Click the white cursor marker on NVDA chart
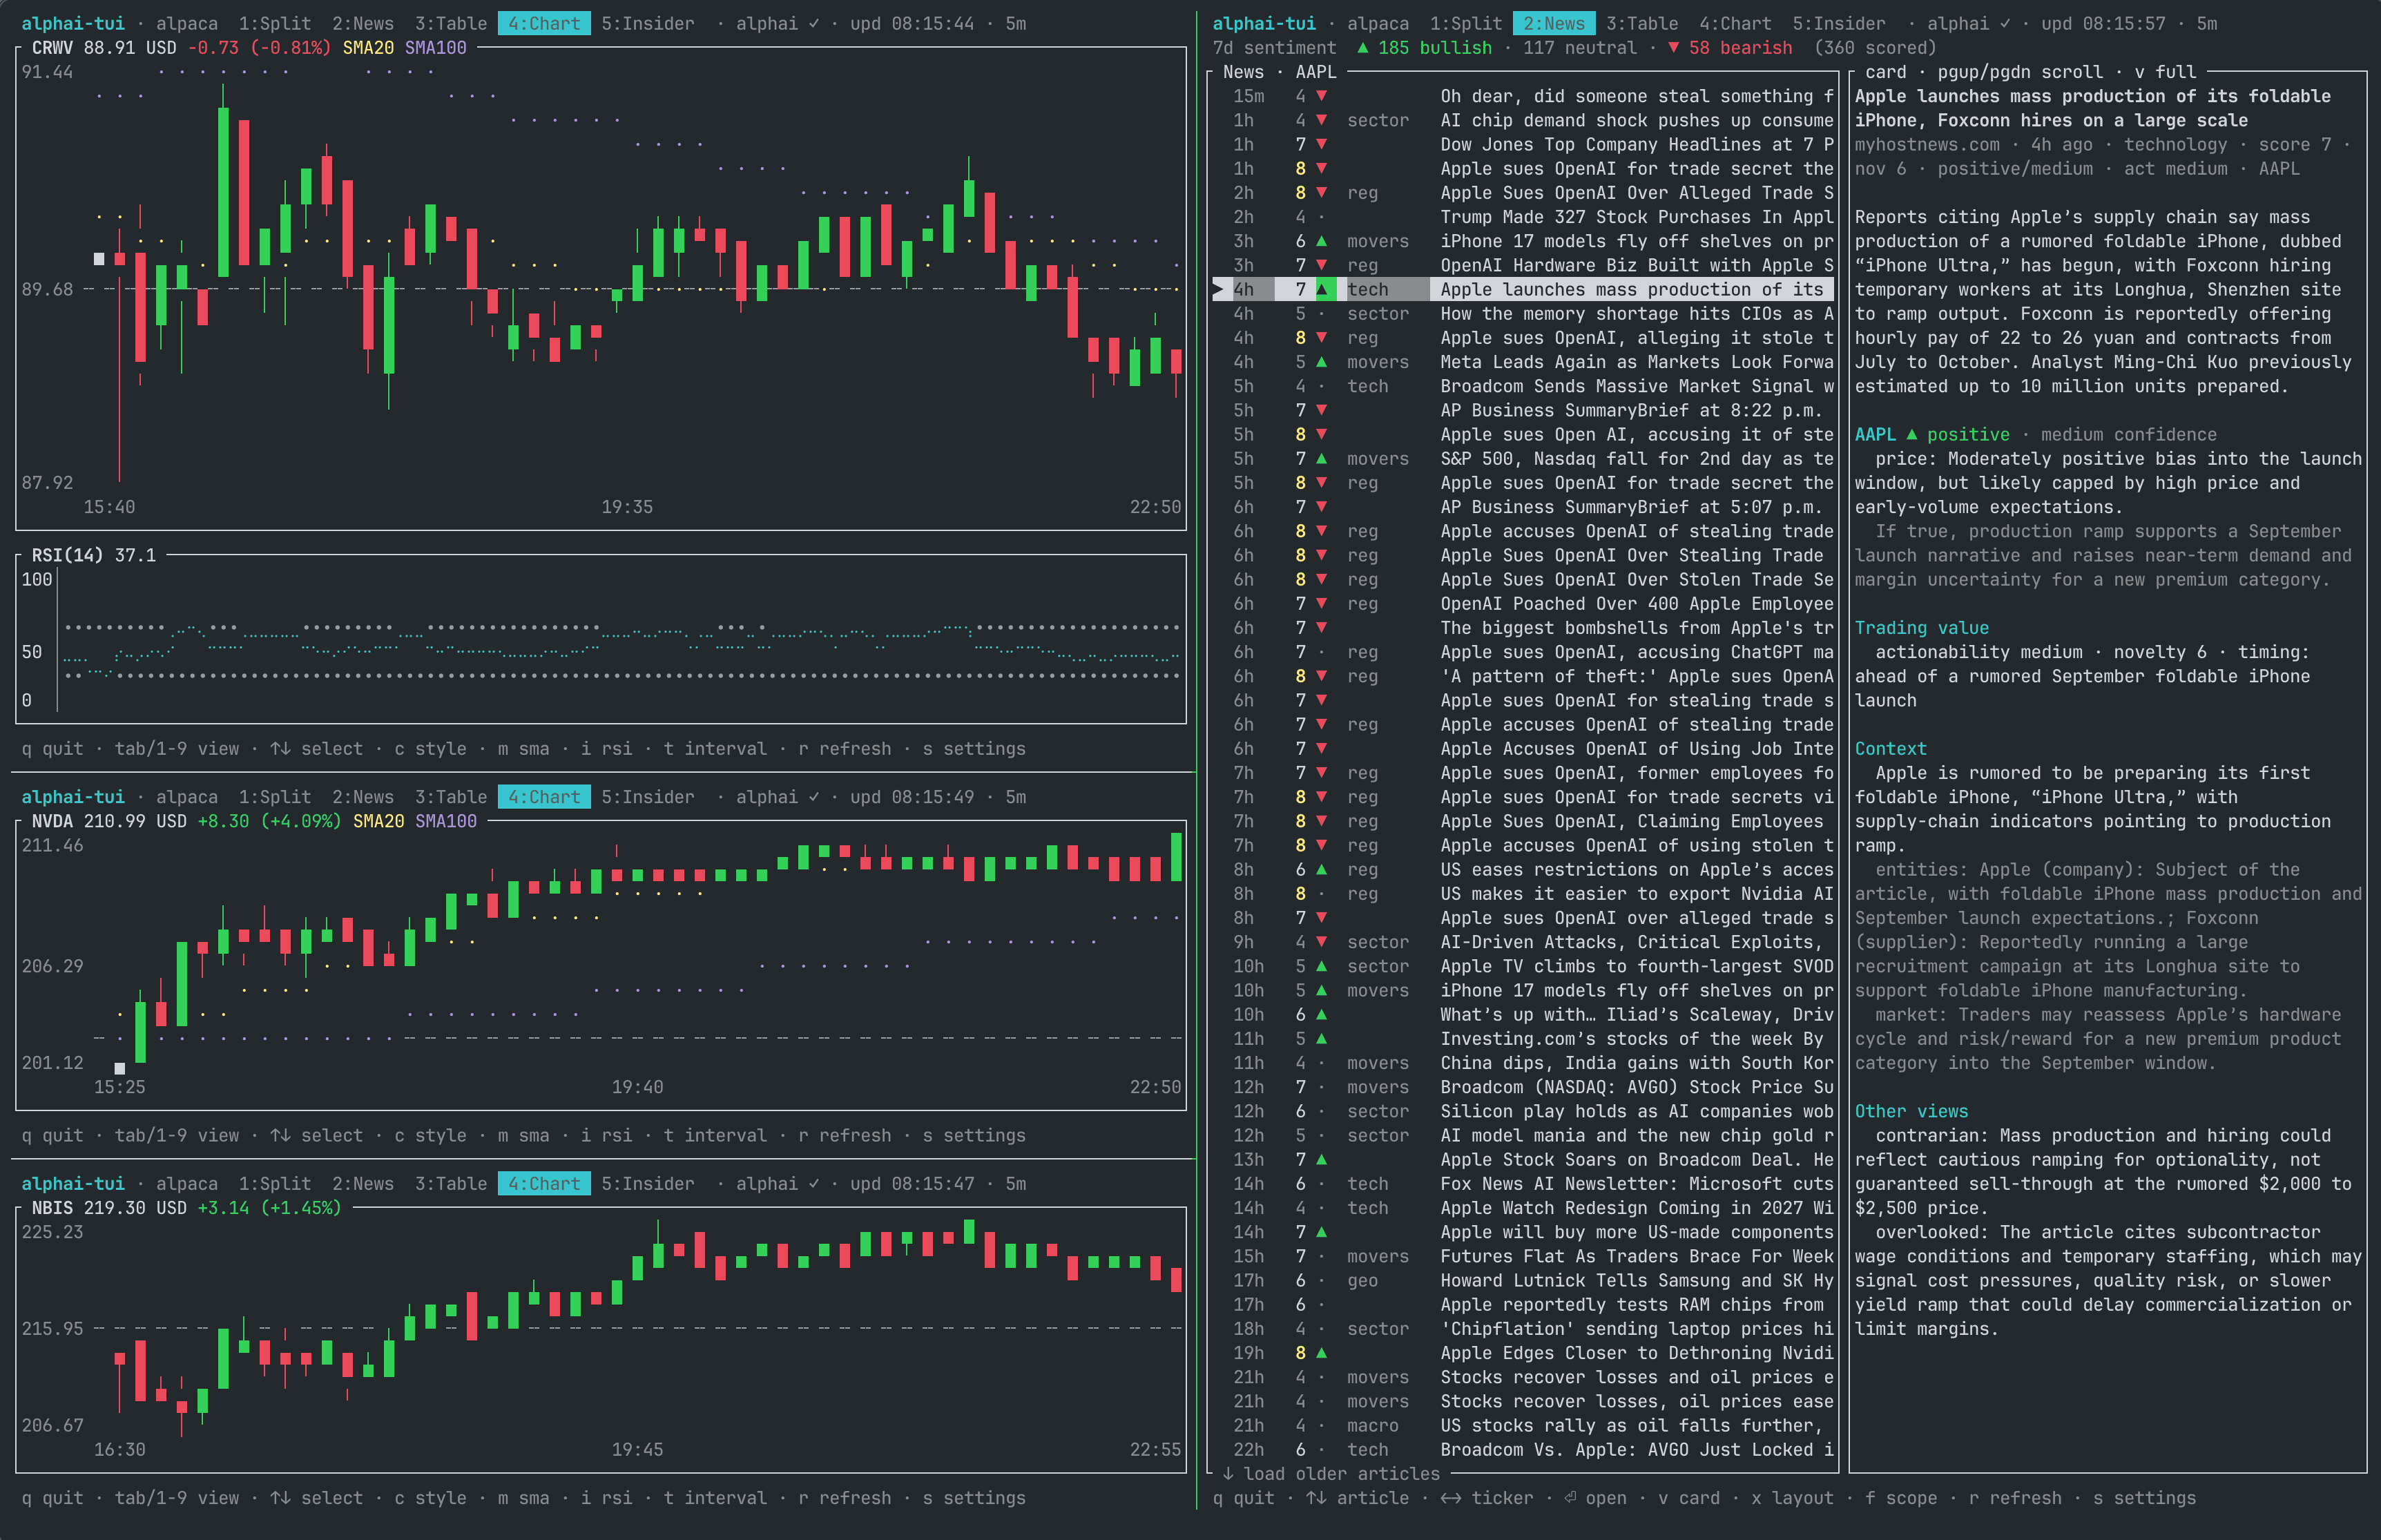The height and width of the screenshot is (1540, 2381). 119,1068
